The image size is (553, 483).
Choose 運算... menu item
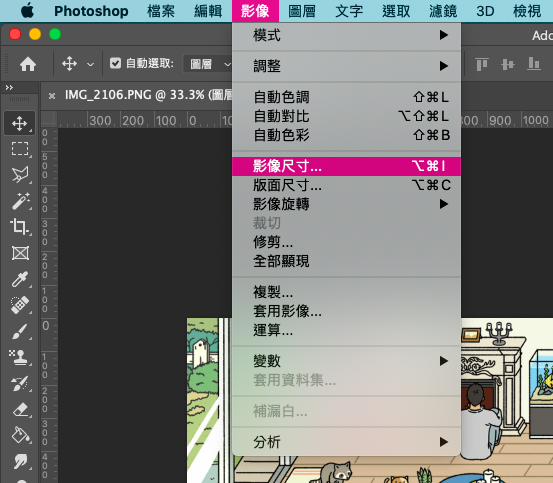click(x=346, y=330)
